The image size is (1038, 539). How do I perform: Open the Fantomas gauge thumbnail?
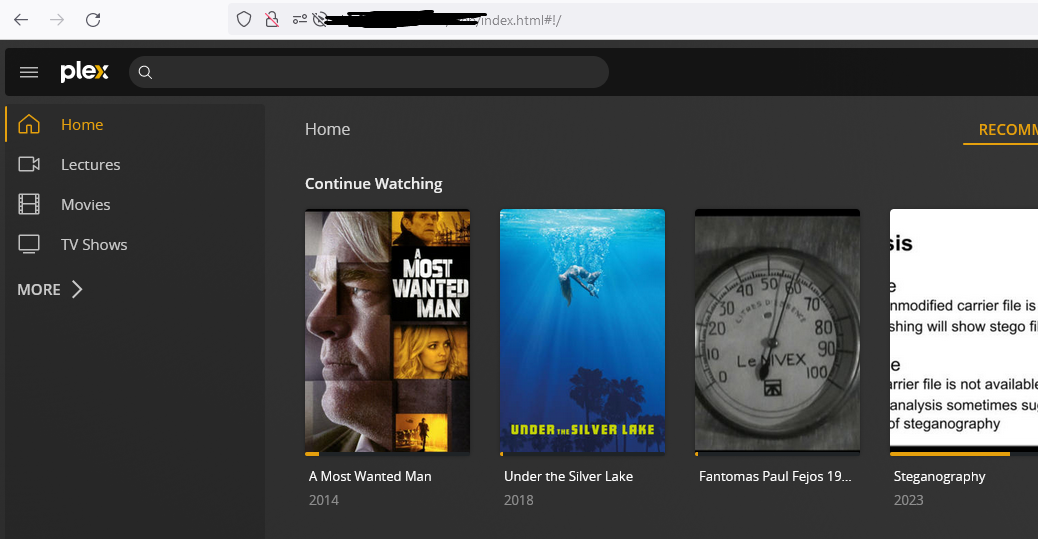[777, 331]
